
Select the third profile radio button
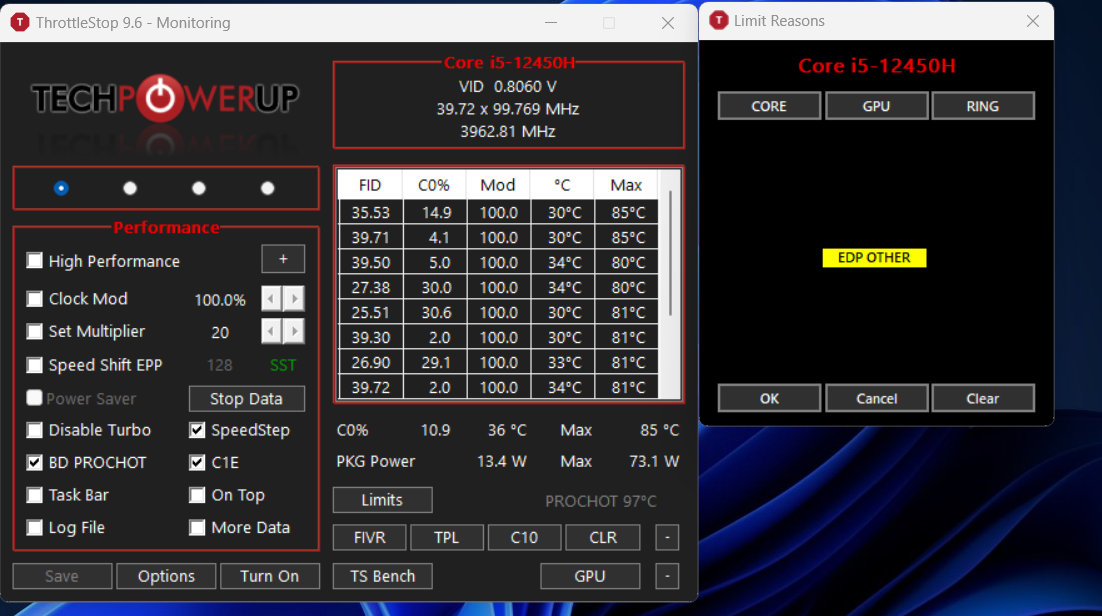199,188
